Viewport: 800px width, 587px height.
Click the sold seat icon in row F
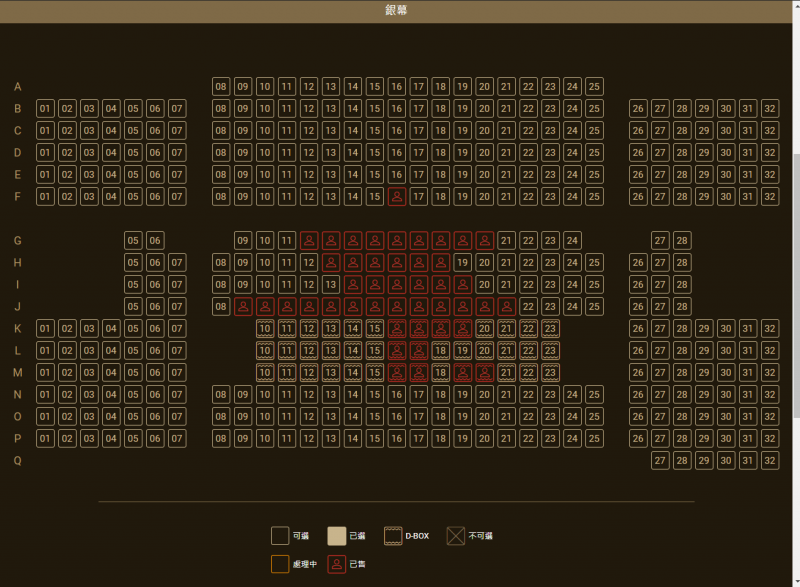click(396, 197)
